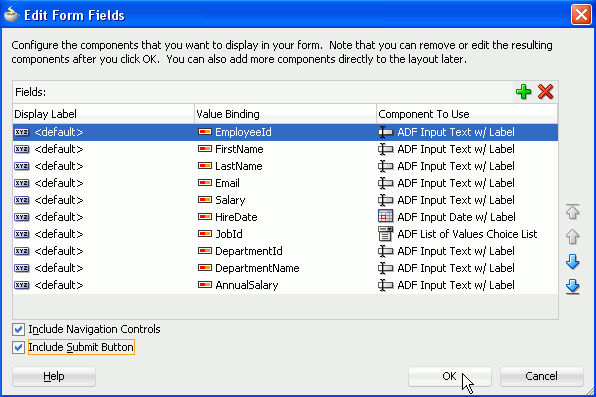Click the input text icon in LastName row

(385, 166)
